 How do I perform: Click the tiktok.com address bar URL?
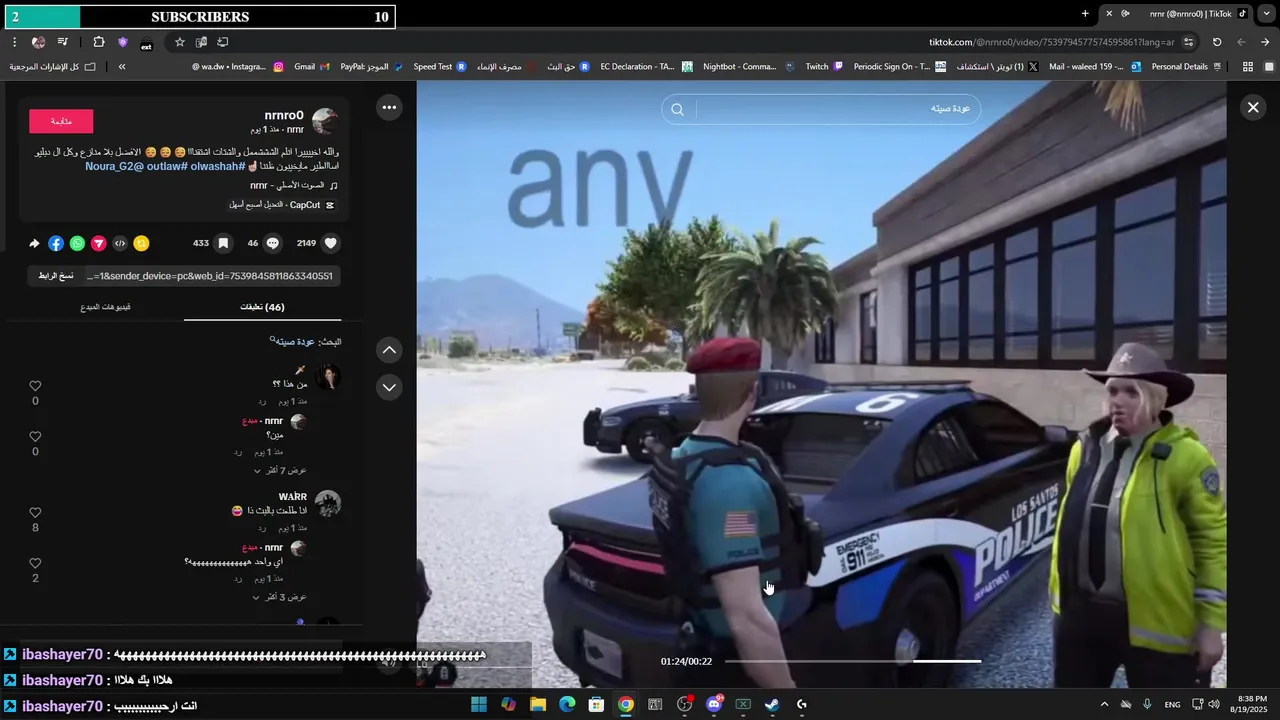tap(1051, 42)
